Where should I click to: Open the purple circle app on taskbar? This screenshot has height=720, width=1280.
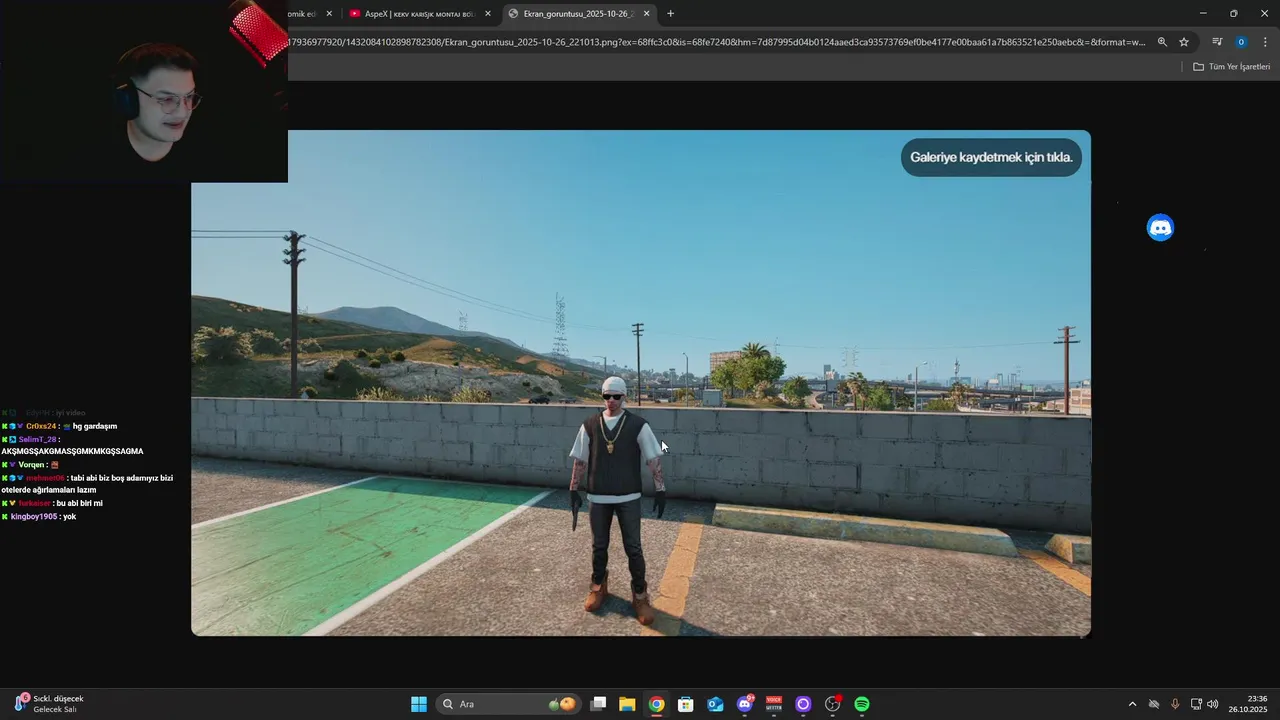803,704
